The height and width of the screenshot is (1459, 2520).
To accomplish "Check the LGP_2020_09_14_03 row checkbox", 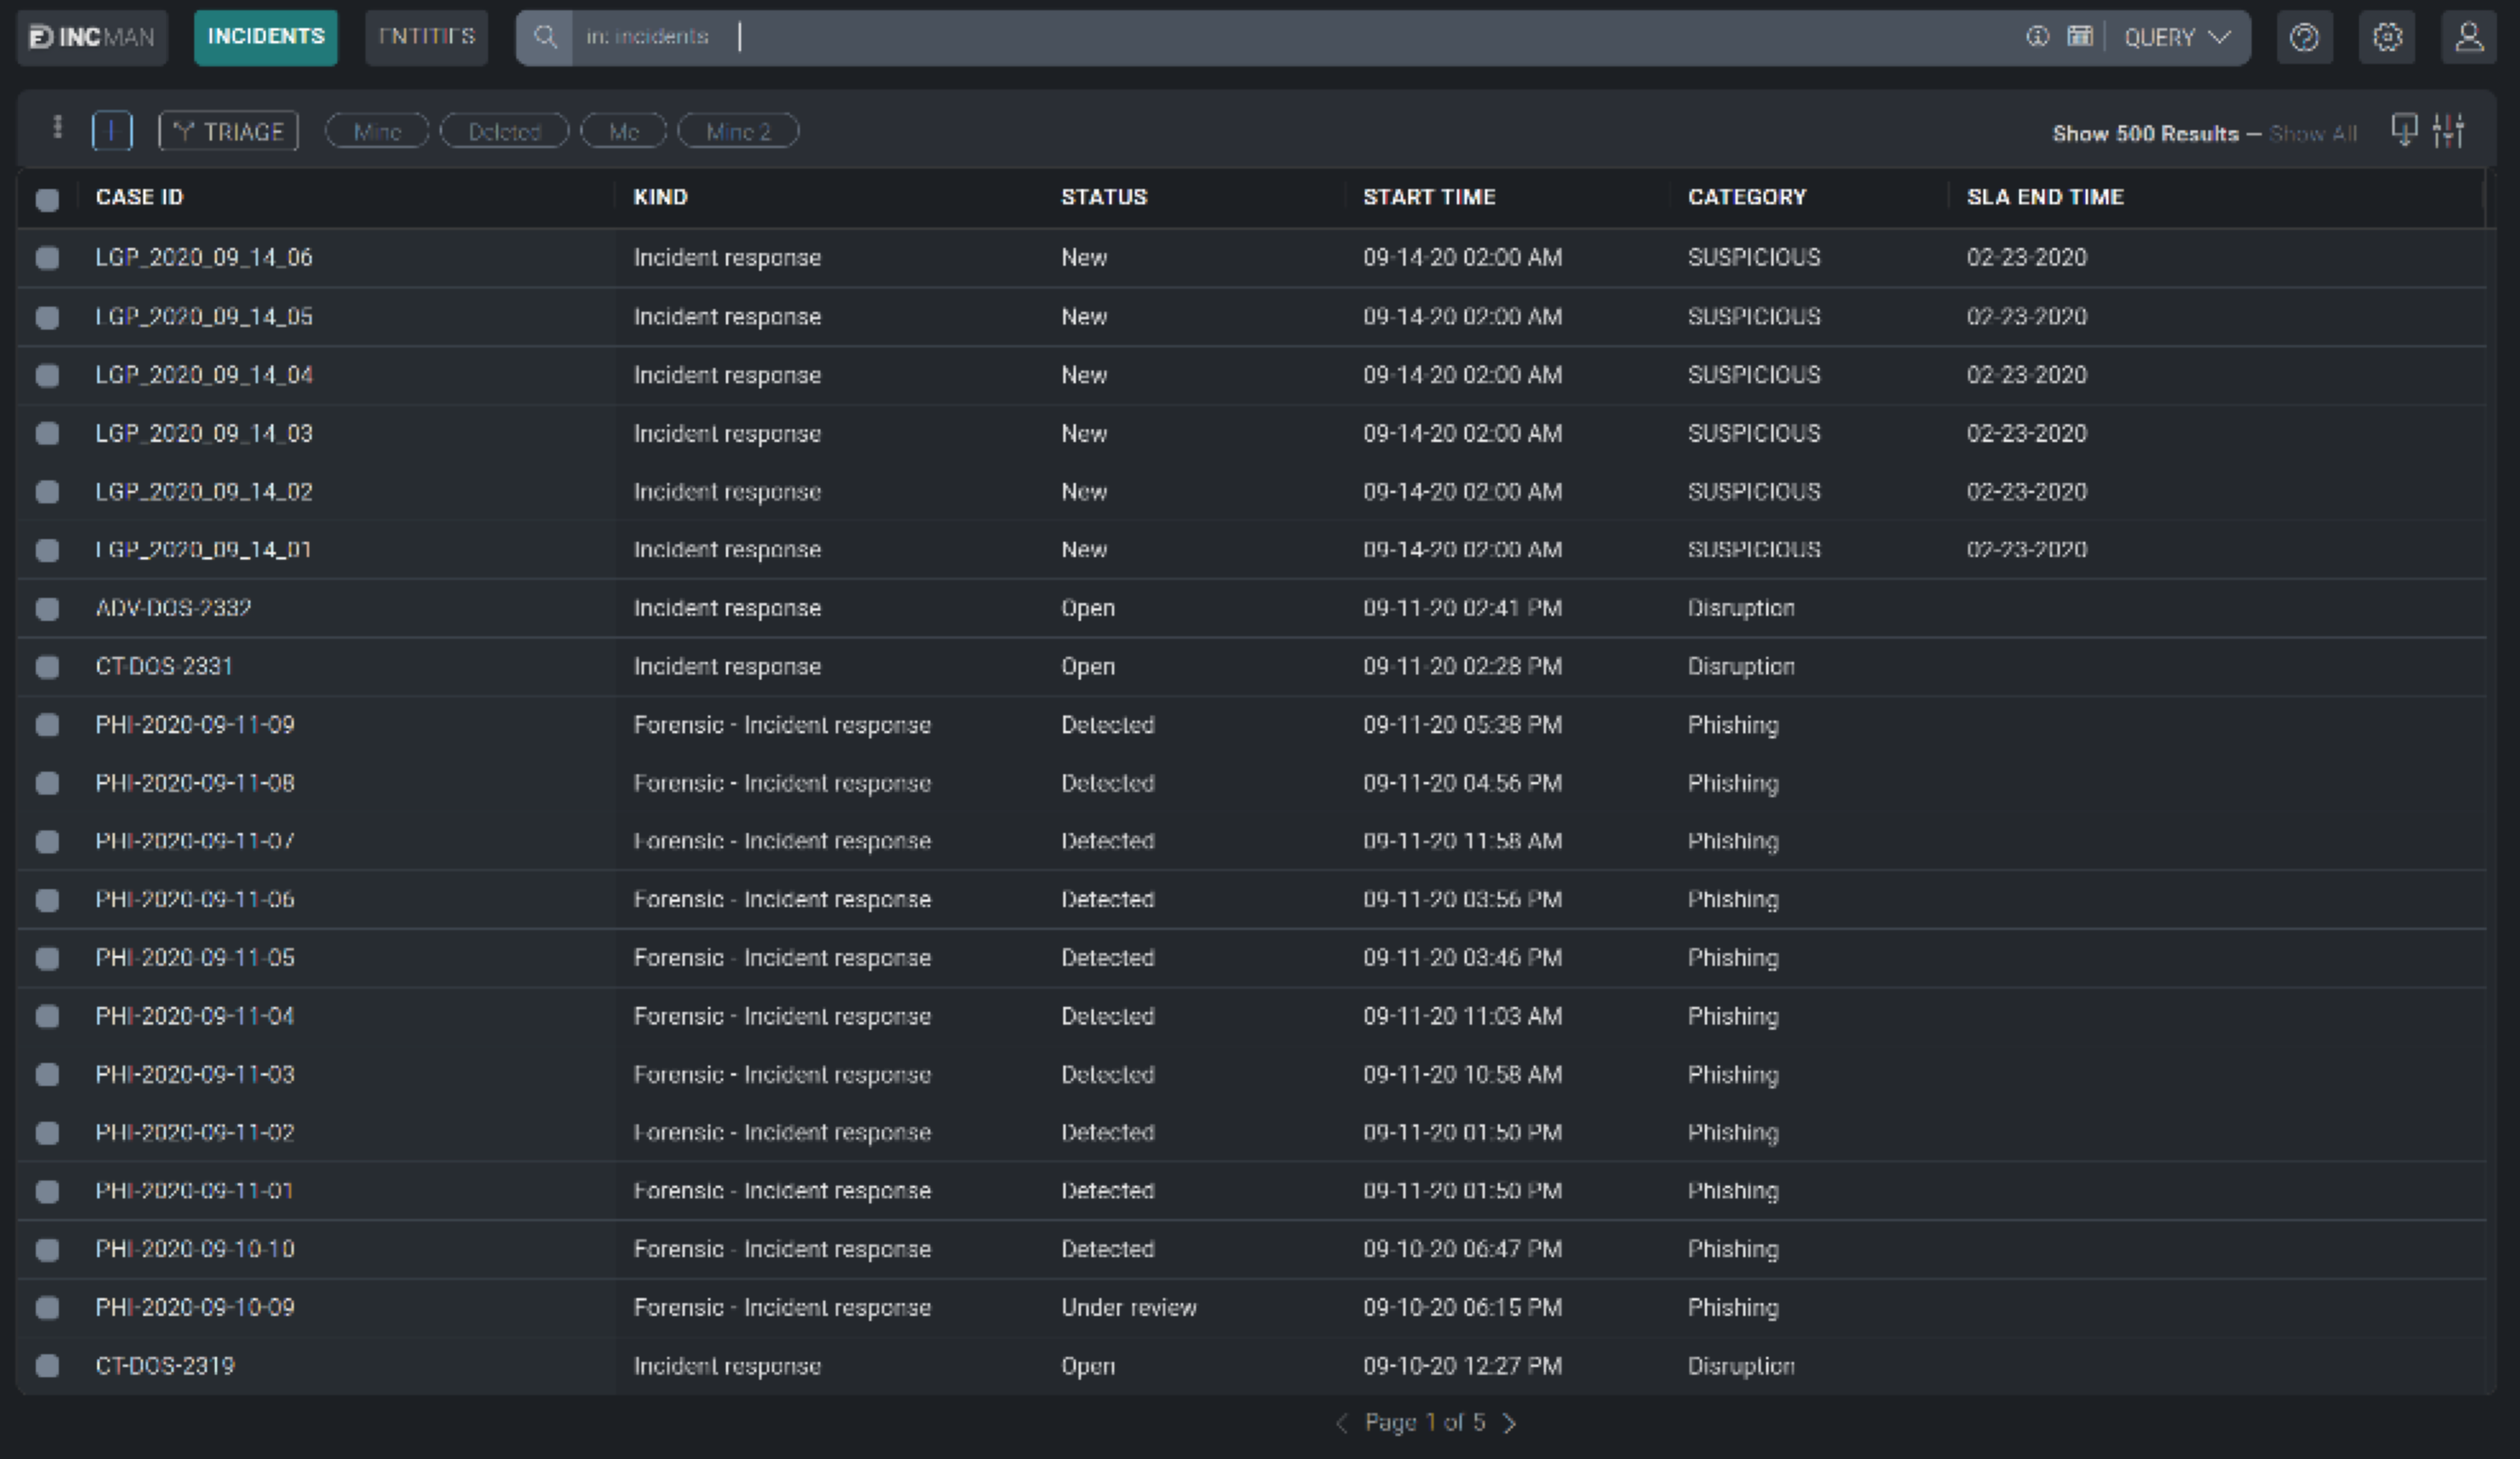I will coord(47,433).
